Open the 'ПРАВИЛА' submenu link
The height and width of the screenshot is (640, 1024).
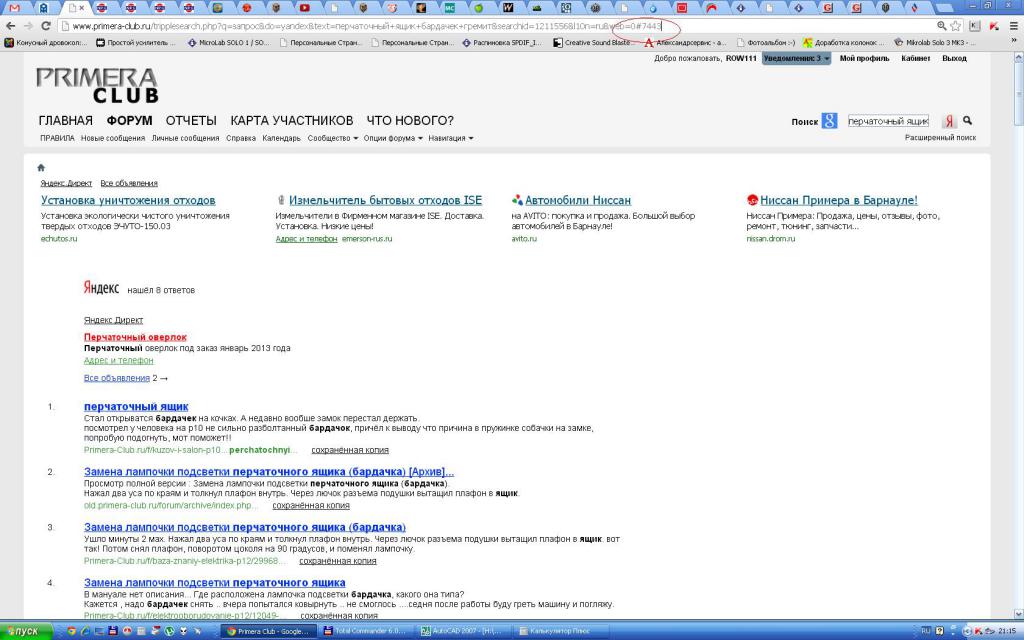click(57, 138)
